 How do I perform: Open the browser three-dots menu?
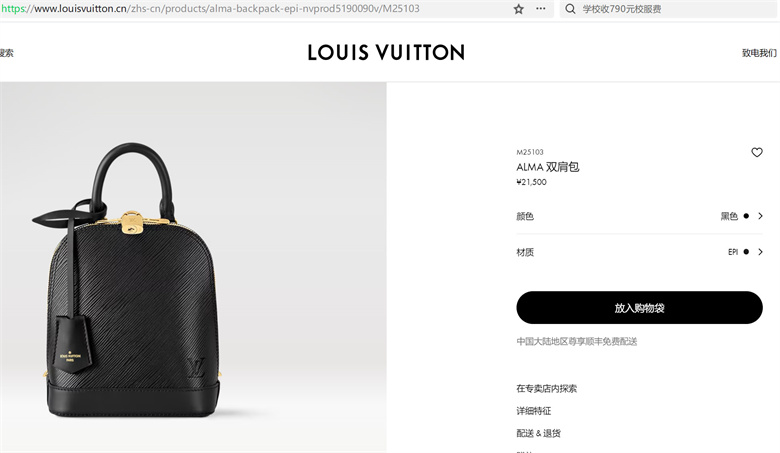tap(541, 9)
